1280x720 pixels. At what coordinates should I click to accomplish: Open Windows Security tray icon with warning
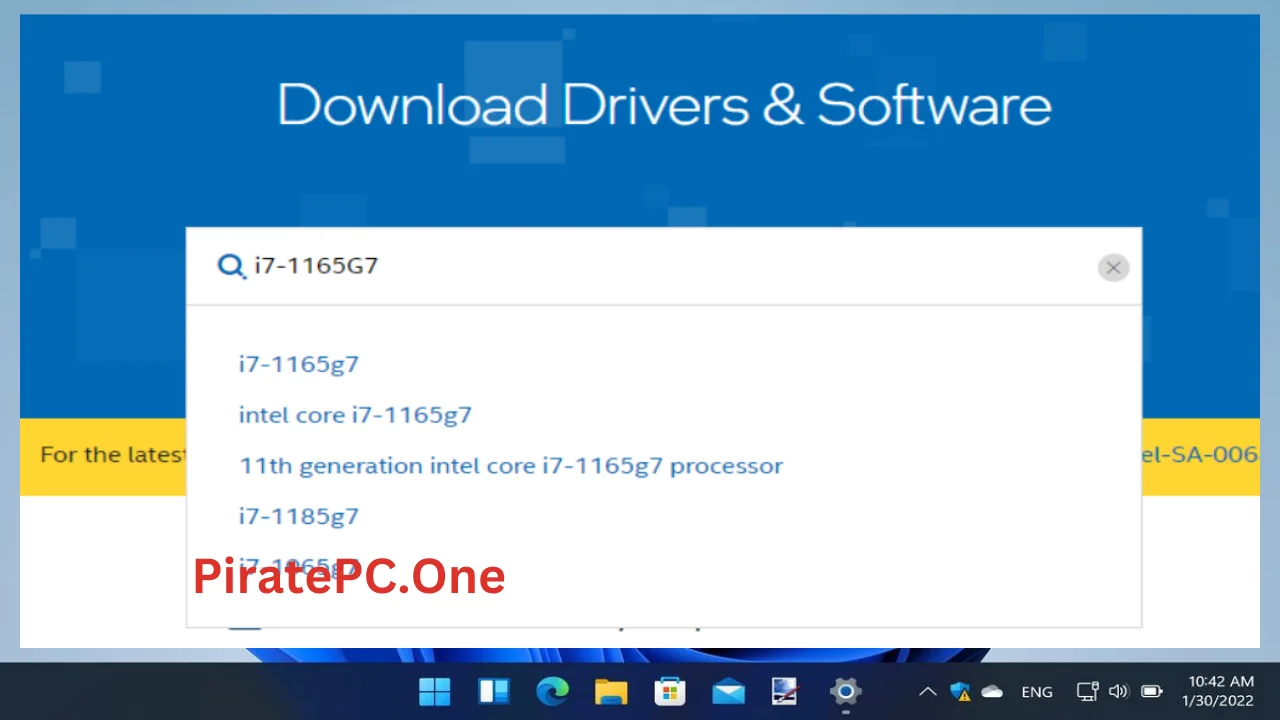coord(960,691)
